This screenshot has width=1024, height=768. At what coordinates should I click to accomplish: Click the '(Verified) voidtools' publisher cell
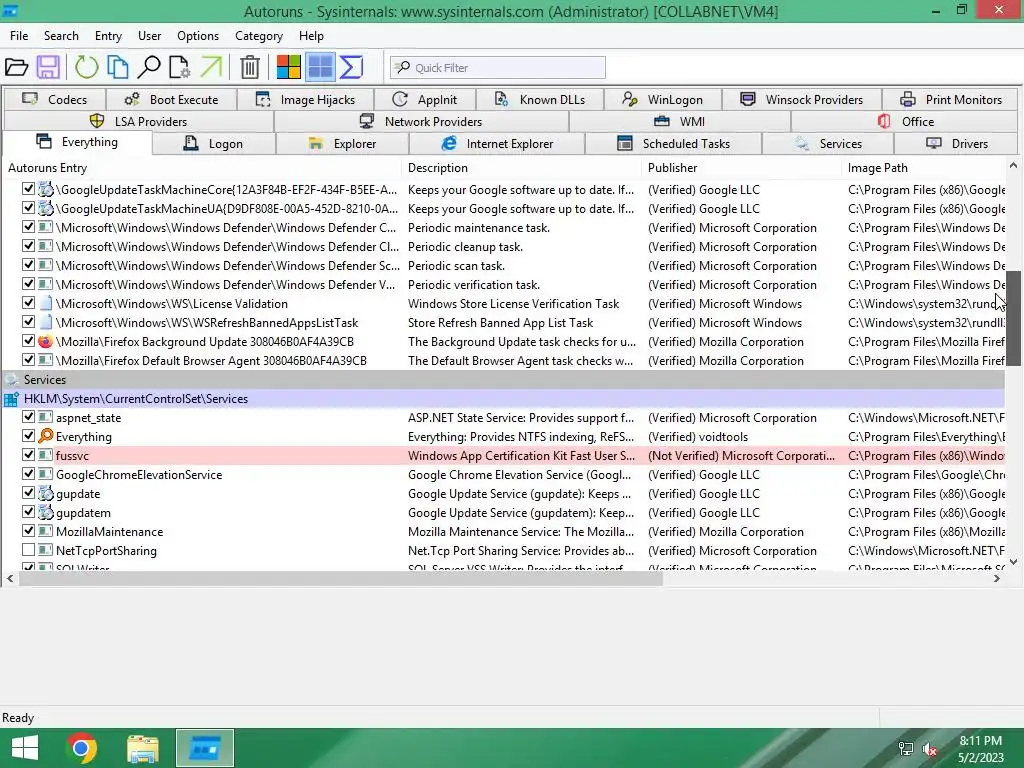tap(697, 436)
